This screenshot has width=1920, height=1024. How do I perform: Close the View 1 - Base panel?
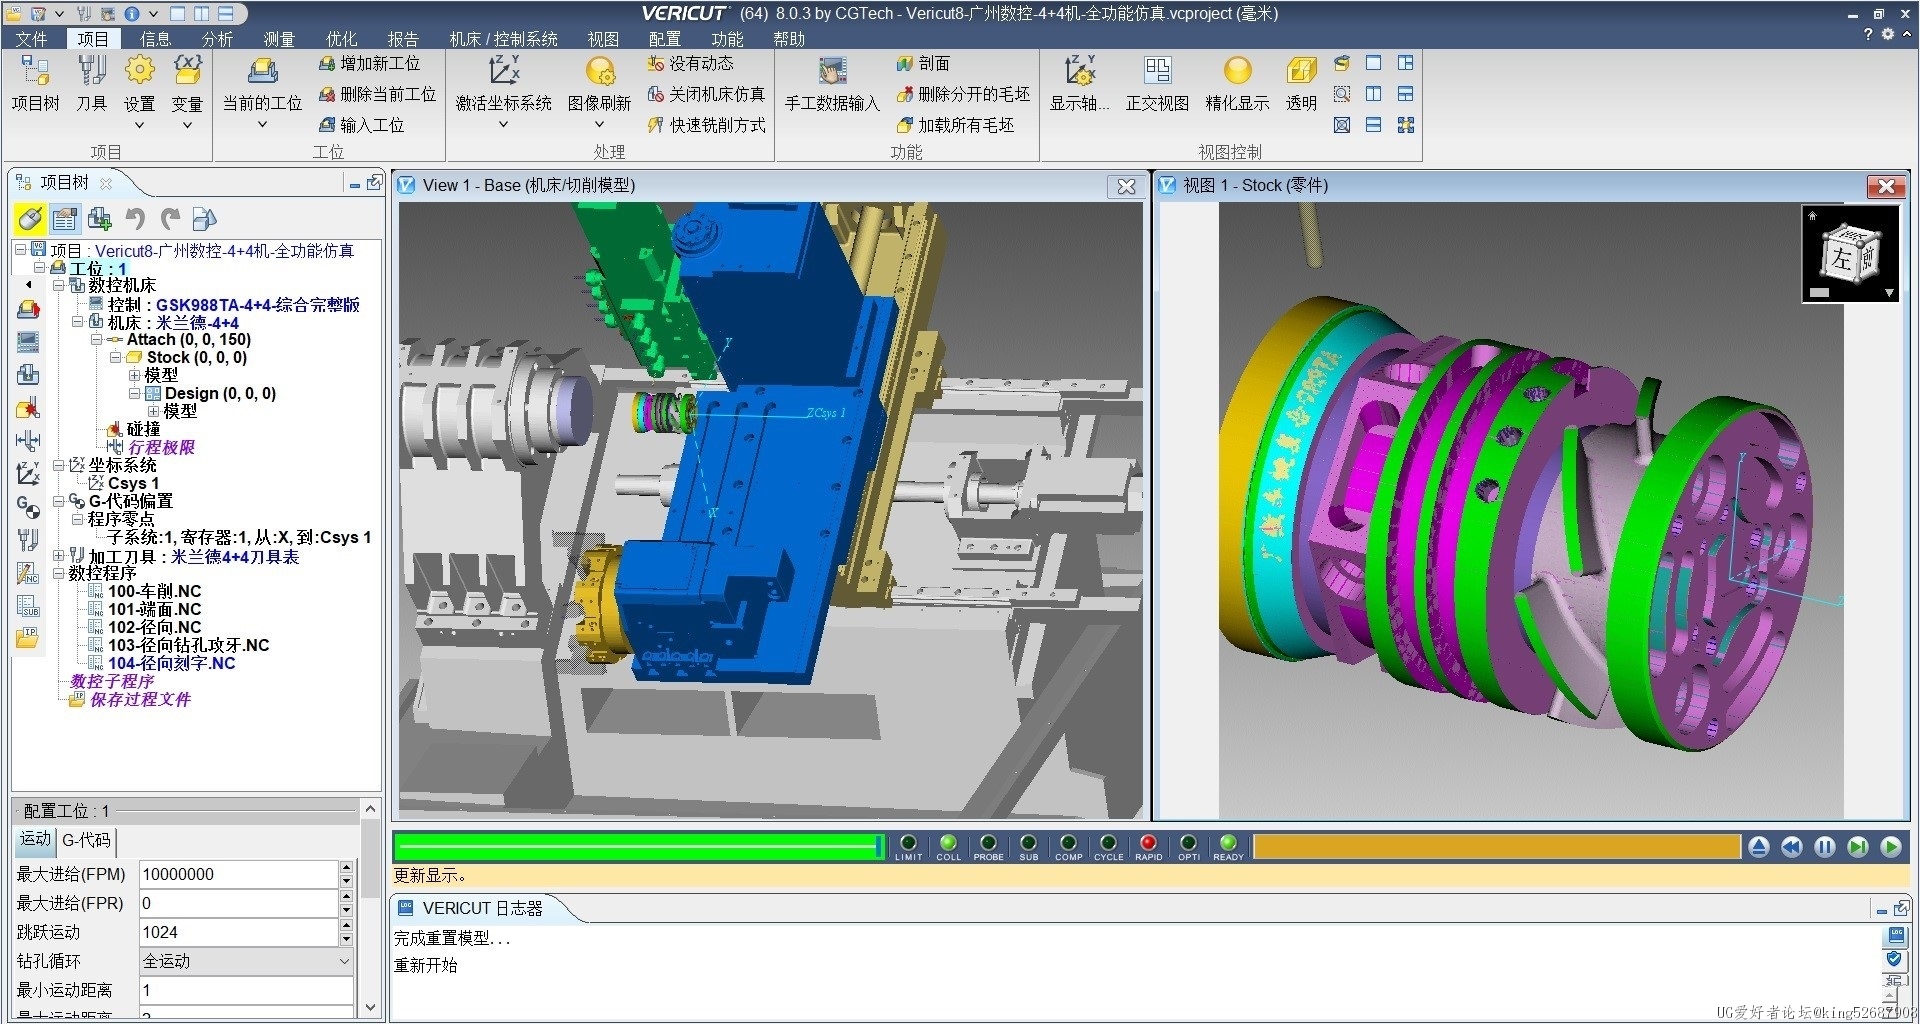[1126, 186]
